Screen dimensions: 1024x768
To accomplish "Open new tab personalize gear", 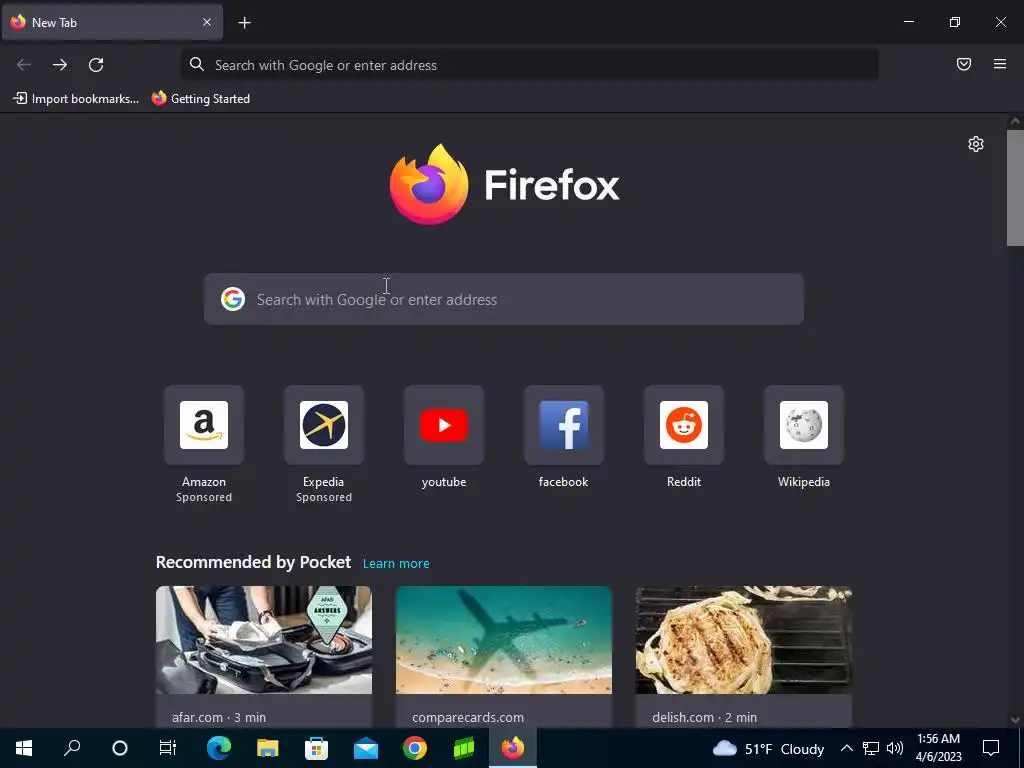I will click(976, 144).
